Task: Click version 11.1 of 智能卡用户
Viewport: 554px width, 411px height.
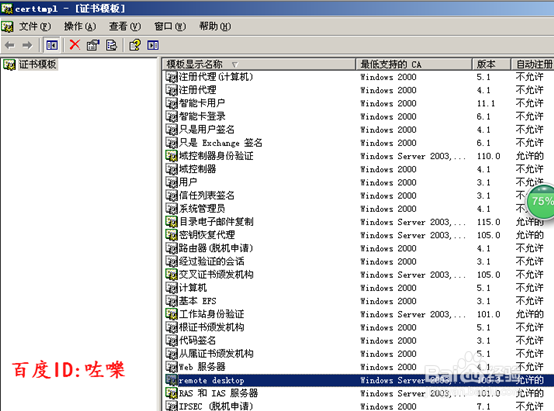Action: pyautogui.click(x=486, y=104)
